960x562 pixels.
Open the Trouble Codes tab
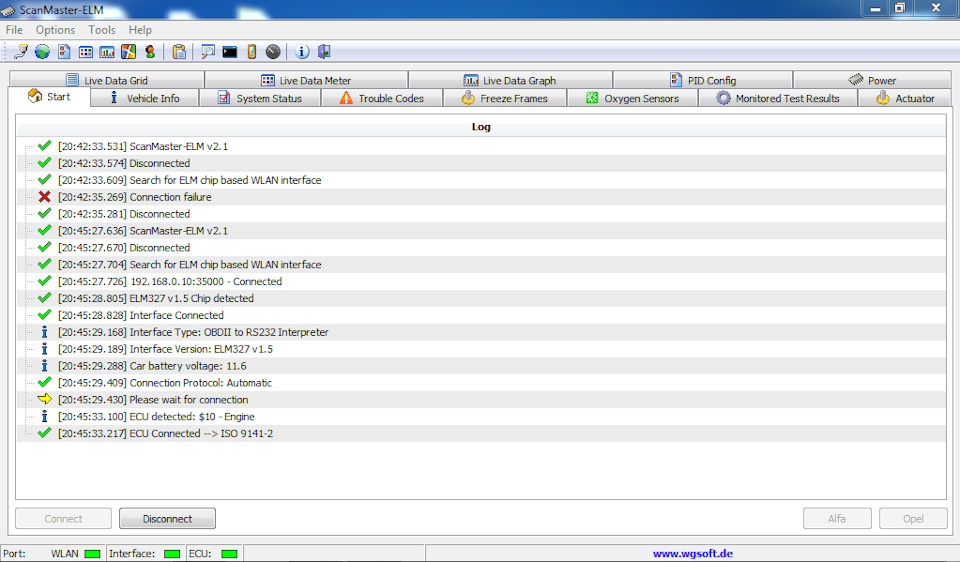coord(381,98)
